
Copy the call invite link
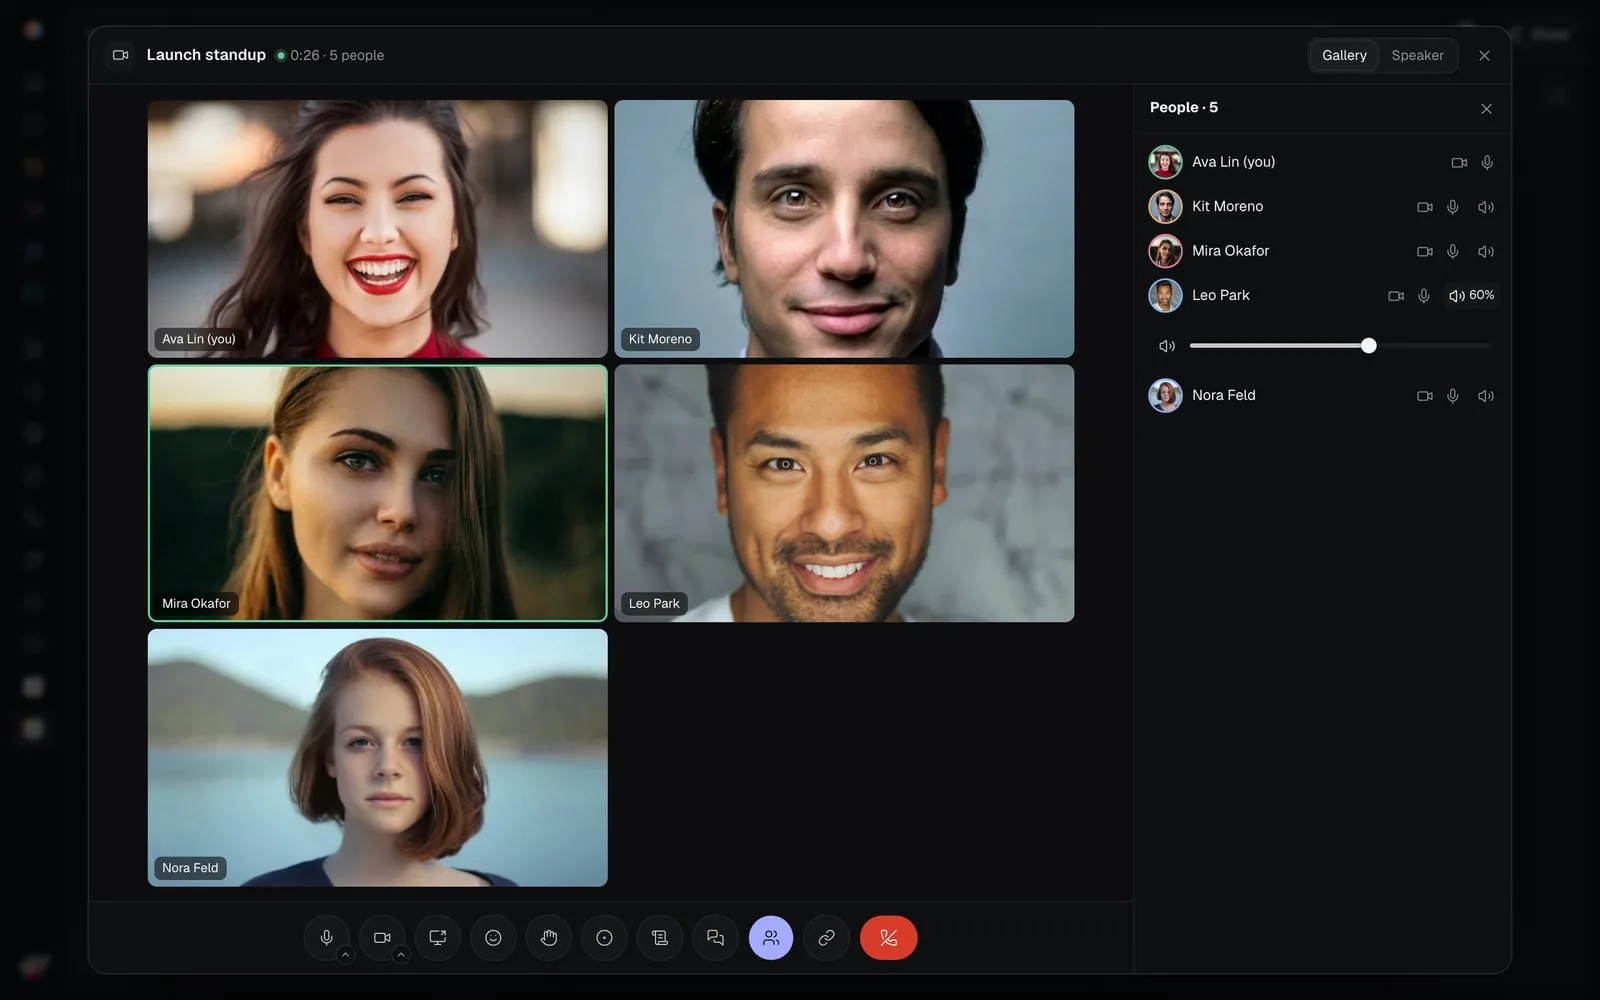[826, 938]
